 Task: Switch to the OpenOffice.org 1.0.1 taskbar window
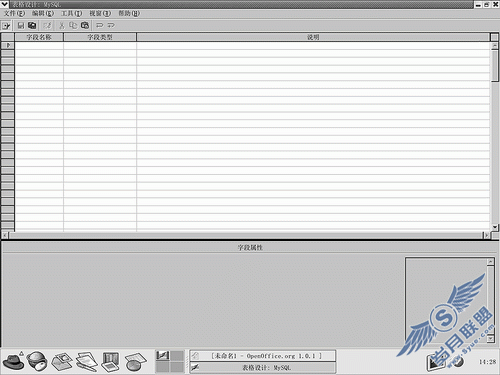[x=263, y=356]
